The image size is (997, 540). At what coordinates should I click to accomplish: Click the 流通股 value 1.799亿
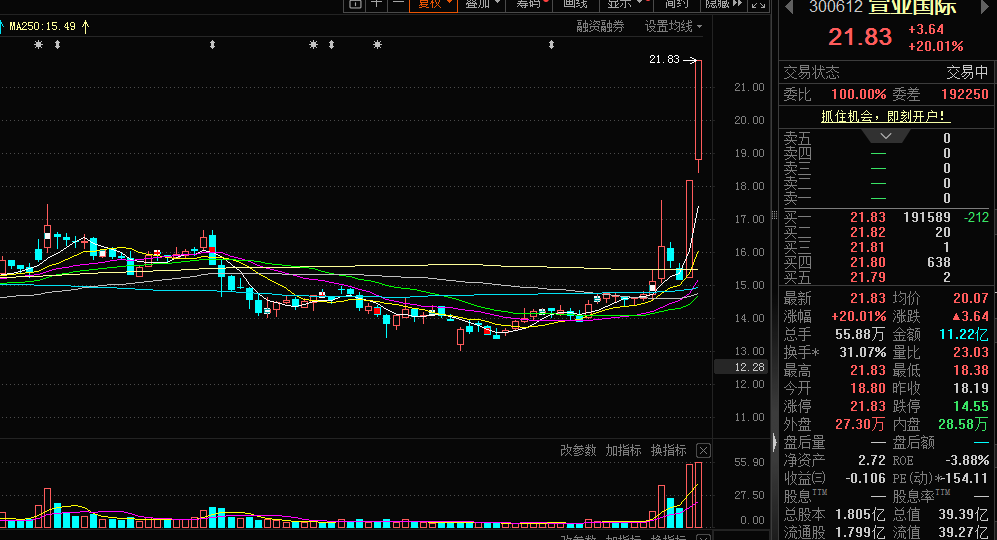pos(862,532)
